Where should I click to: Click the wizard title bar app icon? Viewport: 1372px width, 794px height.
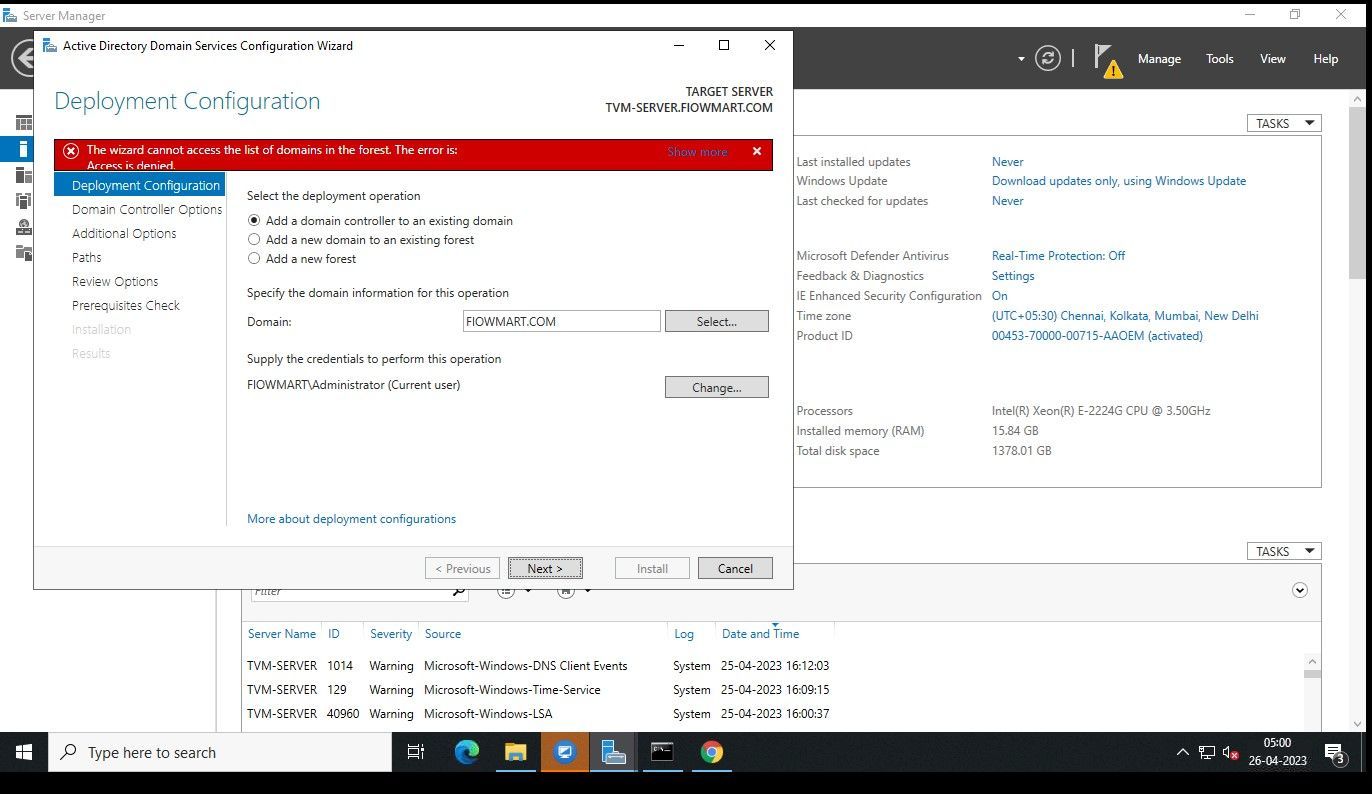pos(49,45)
